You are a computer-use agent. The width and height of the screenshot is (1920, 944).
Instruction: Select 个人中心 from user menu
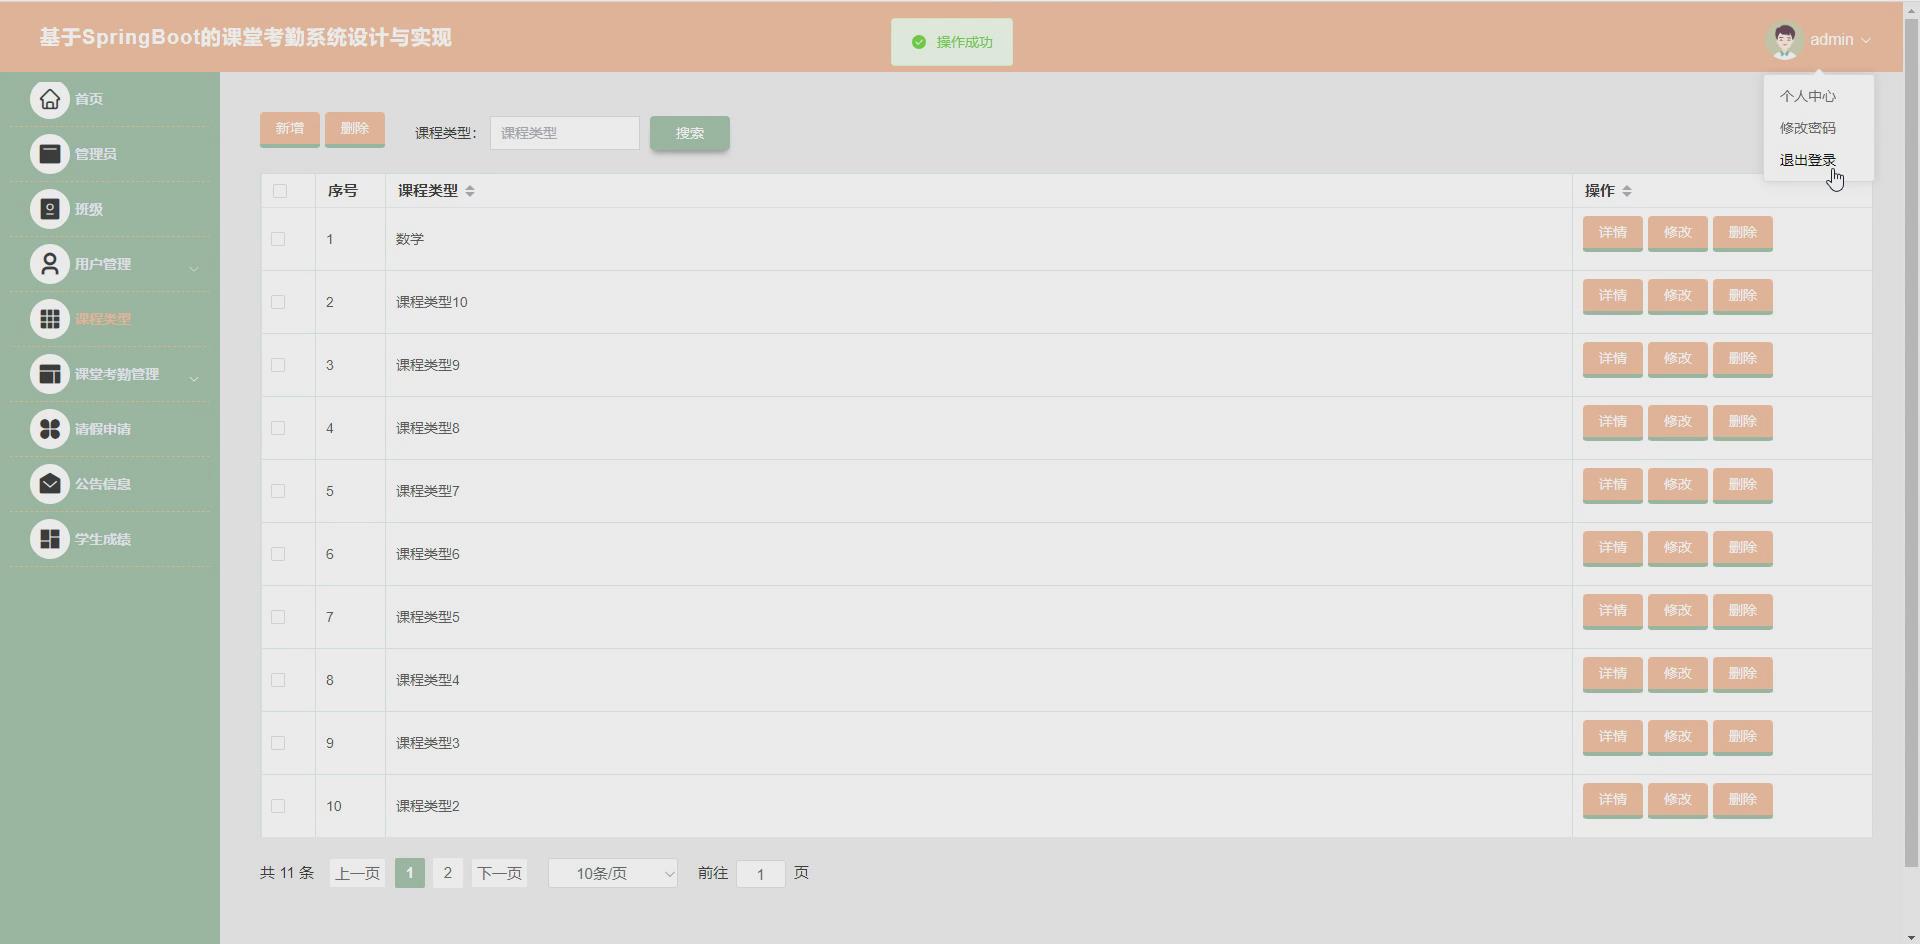point(1807,96)
